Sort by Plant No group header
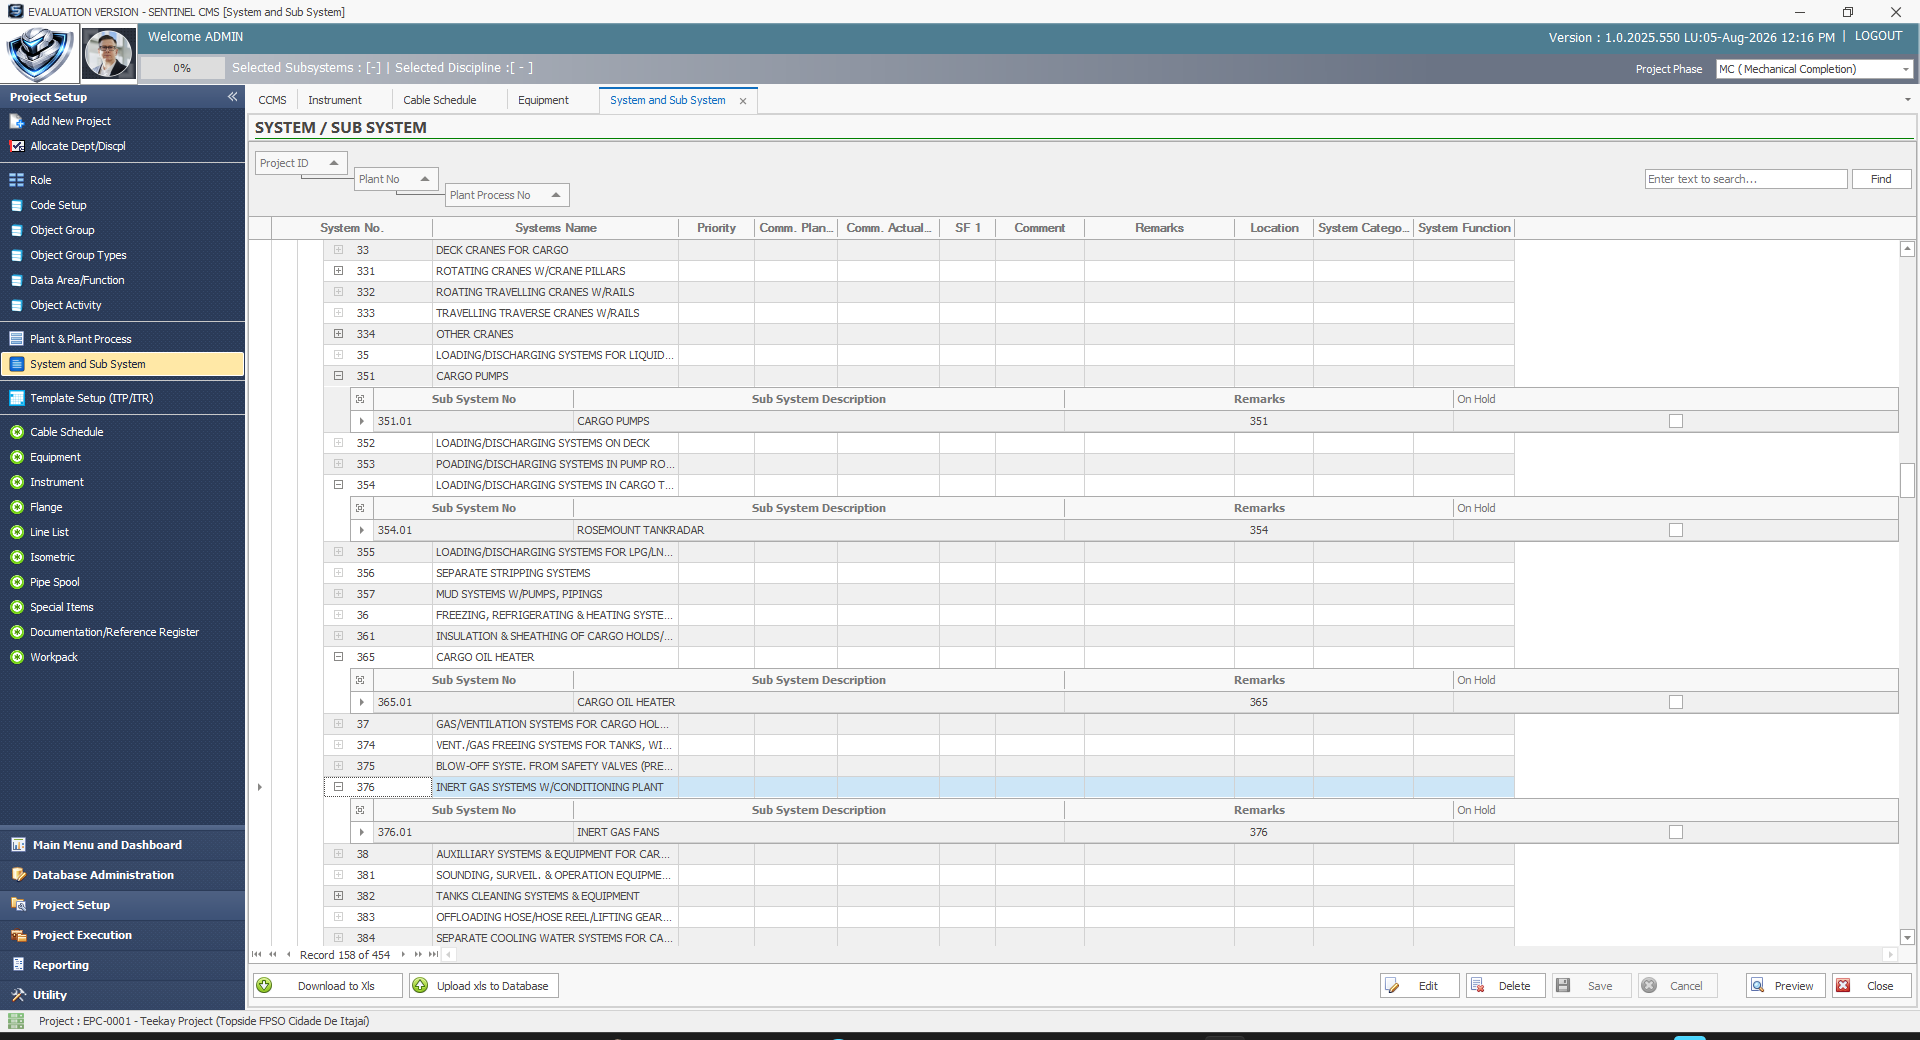Screen dimensions: 1920x1040 coord(396,179)
